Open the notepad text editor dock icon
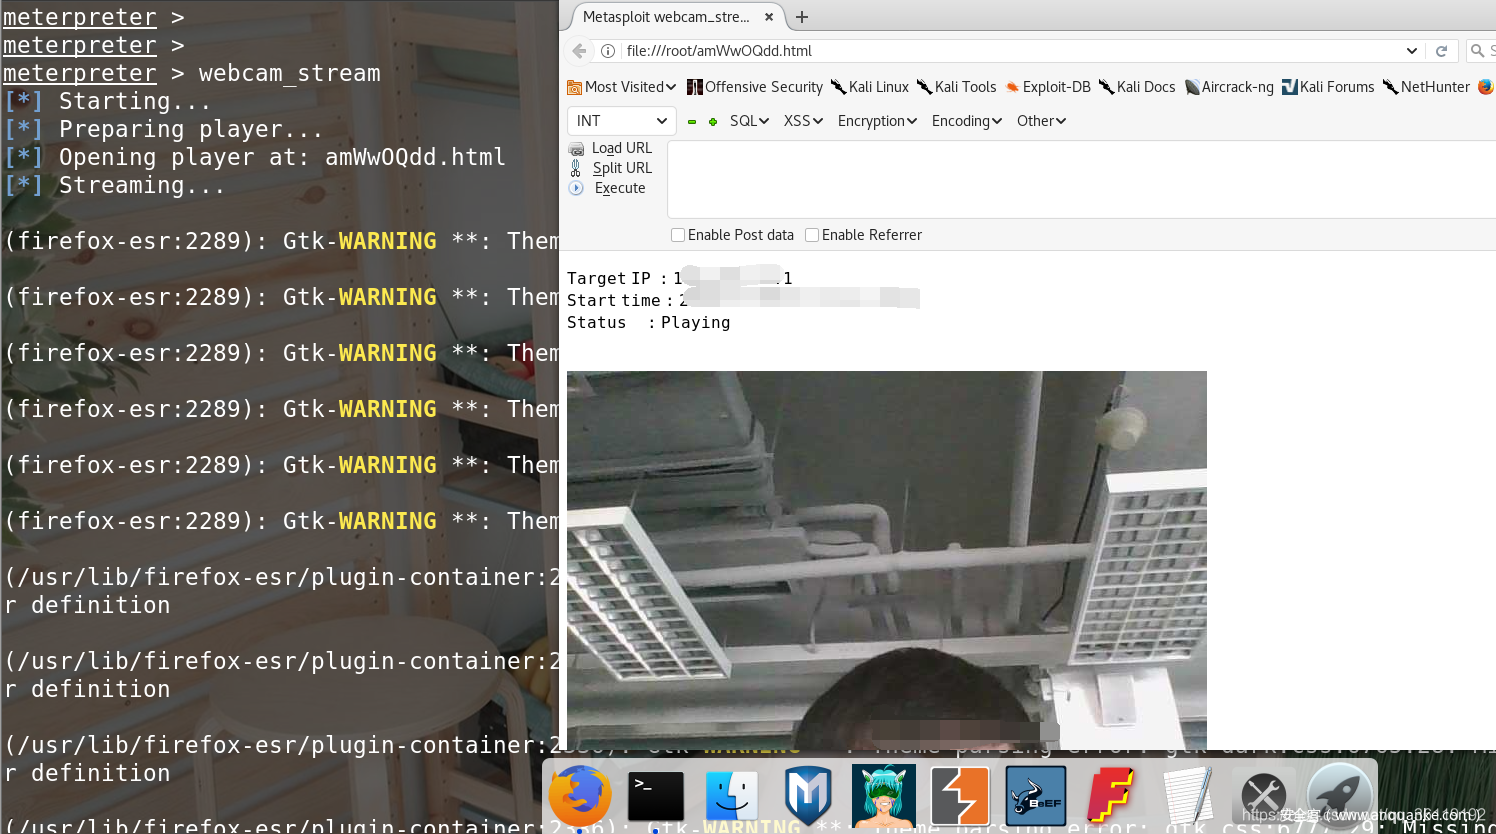1496x834 pixels. coord(1188,796)
